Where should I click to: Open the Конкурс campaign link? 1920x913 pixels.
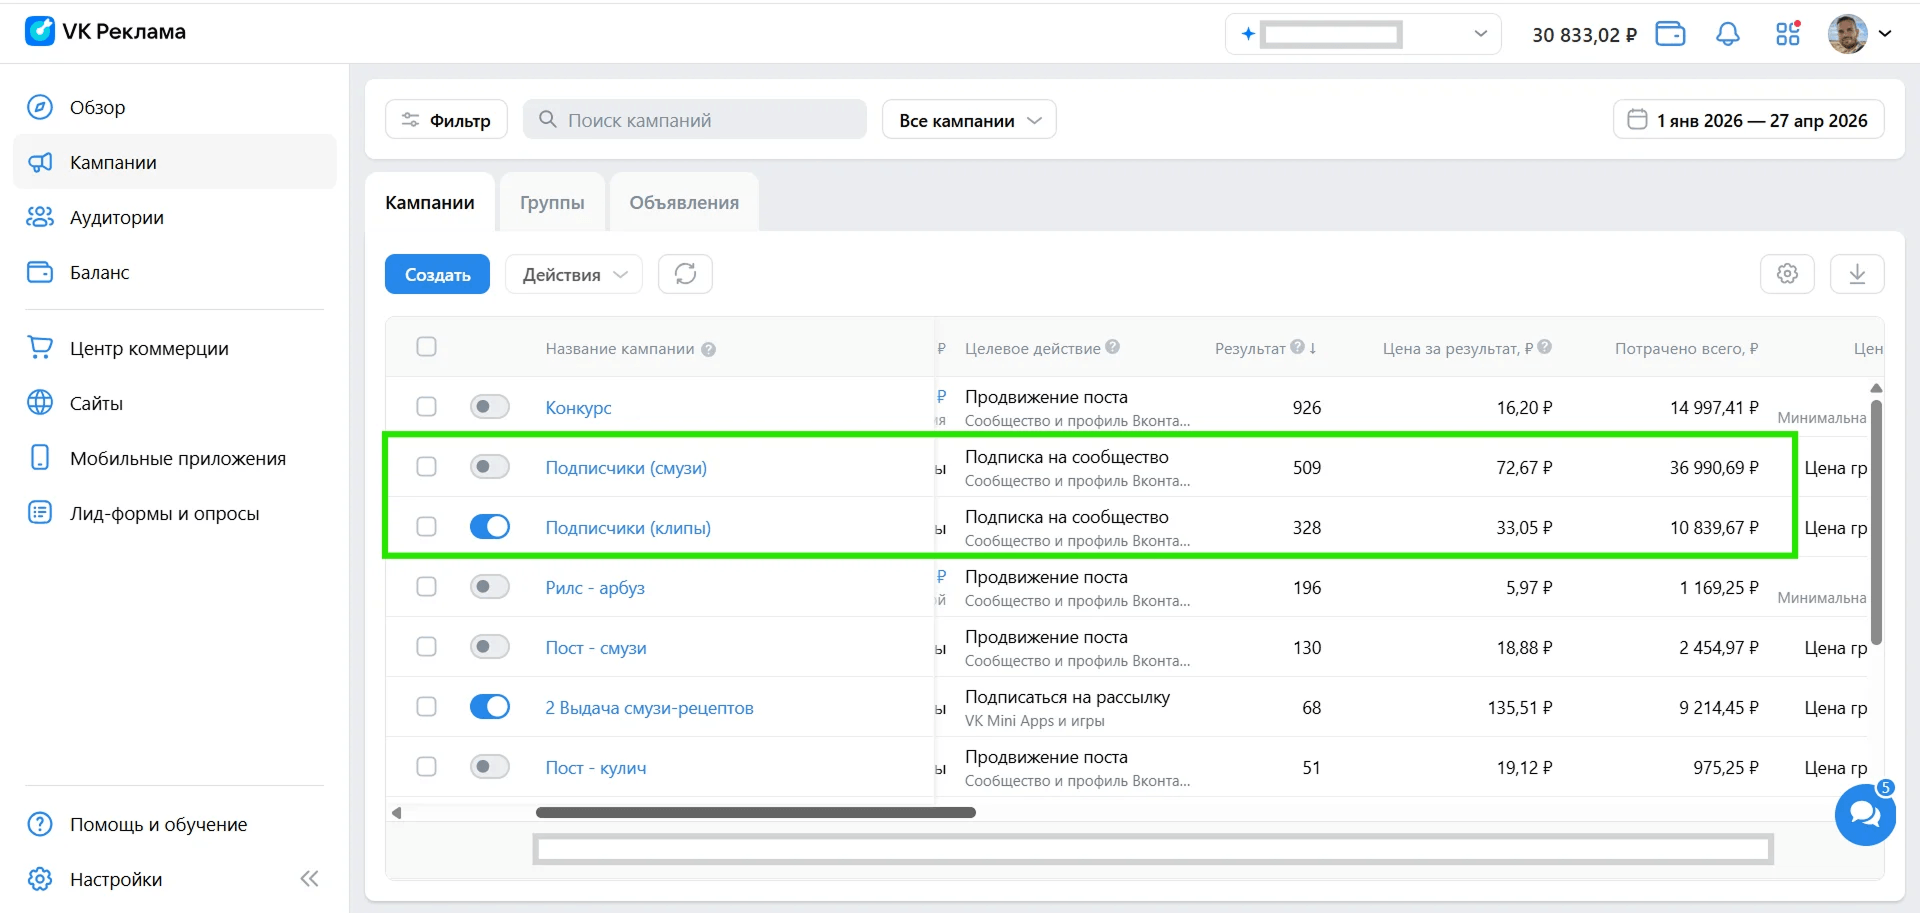(x=578, y=408)
